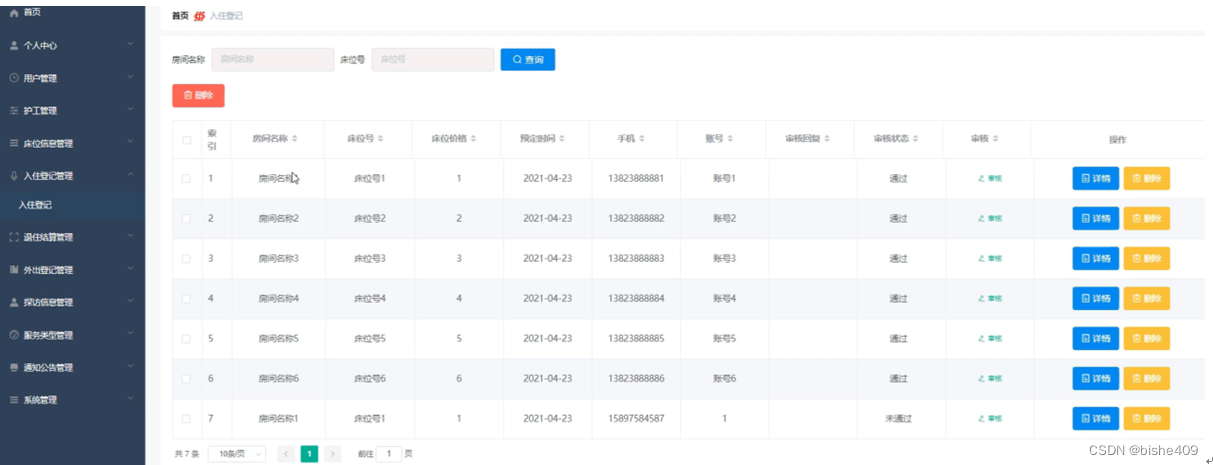
Task: Click yellow 删除 for row 房间名称6
Action: 1146,378
